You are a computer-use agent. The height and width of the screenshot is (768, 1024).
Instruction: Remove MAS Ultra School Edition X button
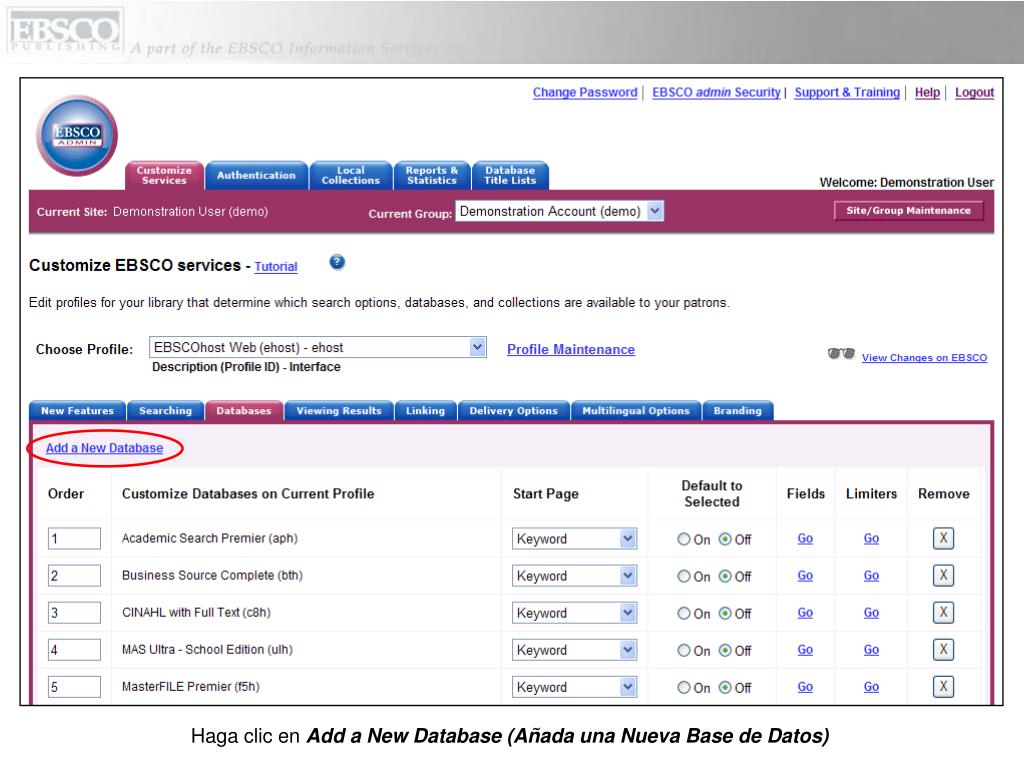pyautogui.click(x=943, y=650)
